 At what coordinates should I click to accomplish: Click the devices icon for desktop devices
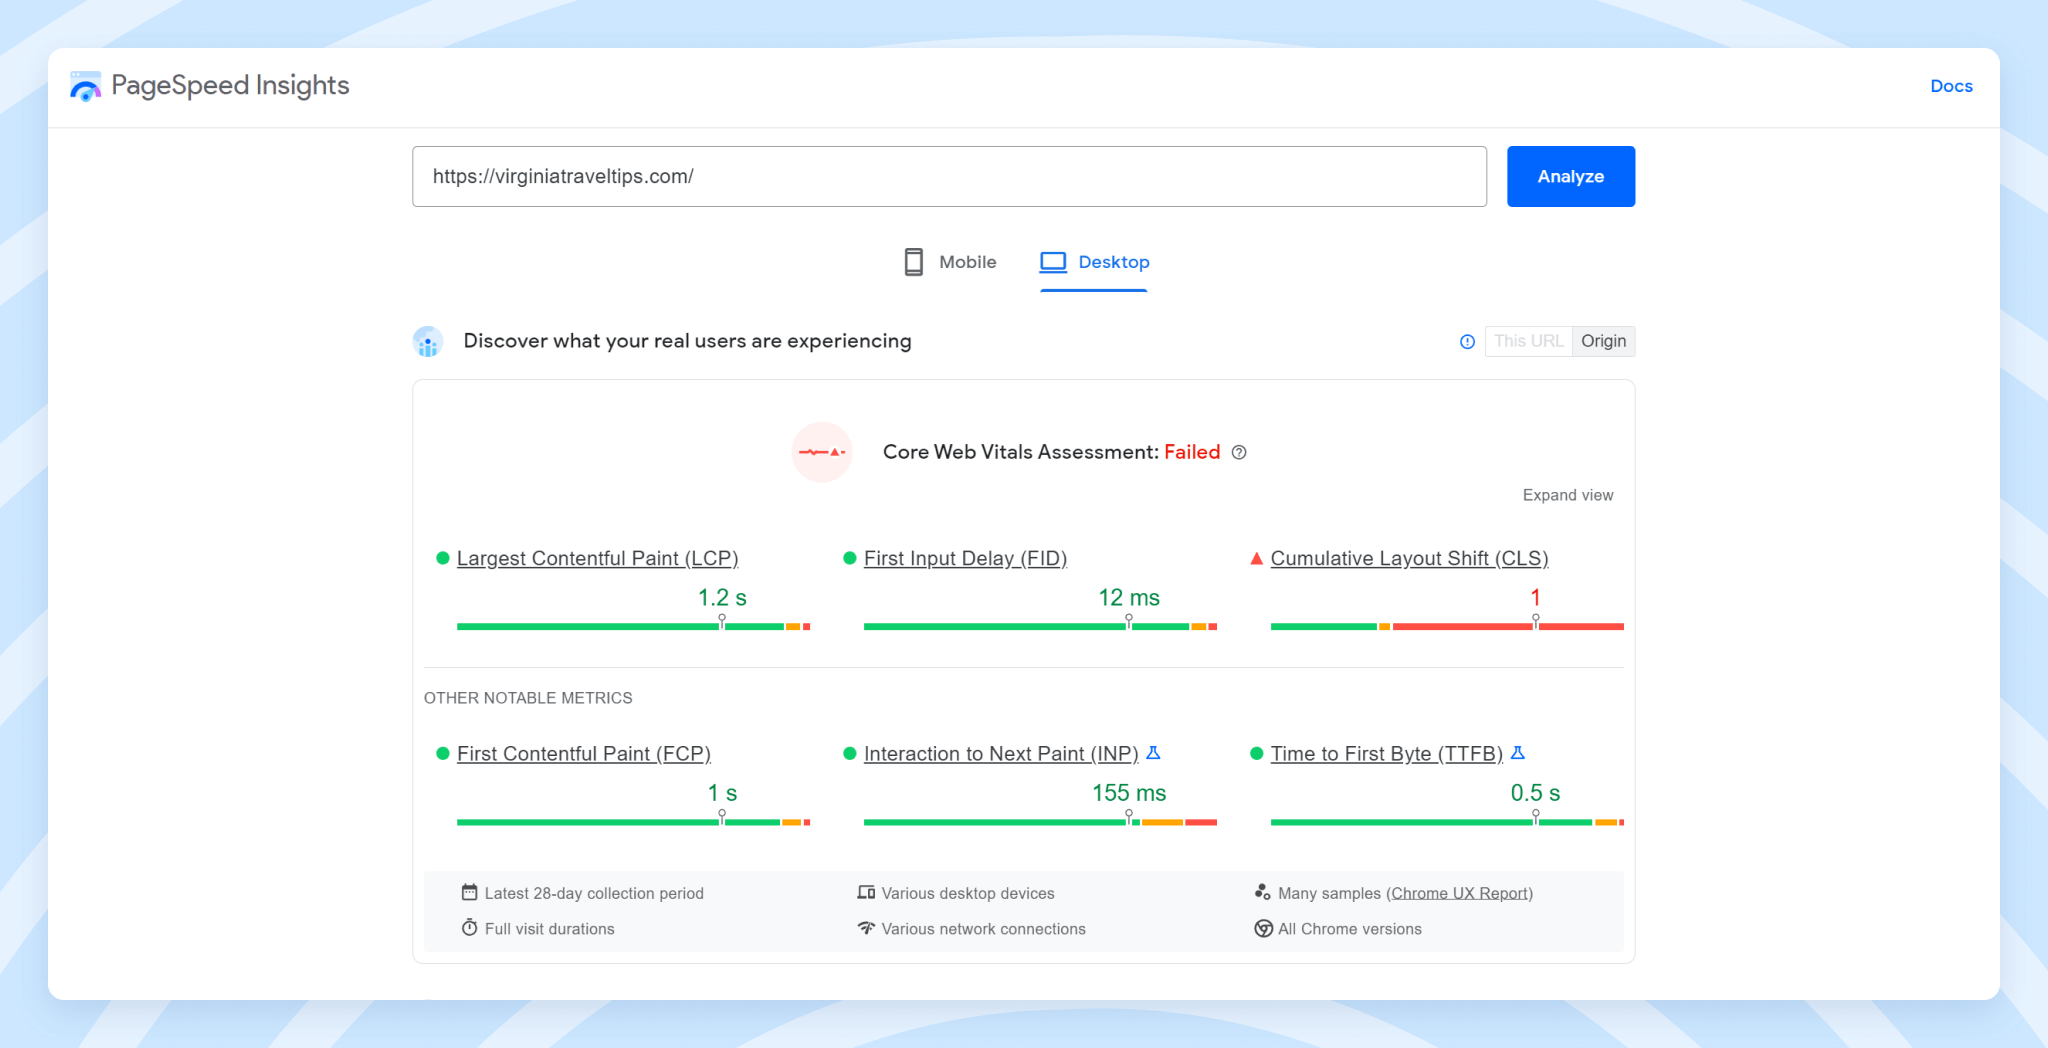point(866,892)
